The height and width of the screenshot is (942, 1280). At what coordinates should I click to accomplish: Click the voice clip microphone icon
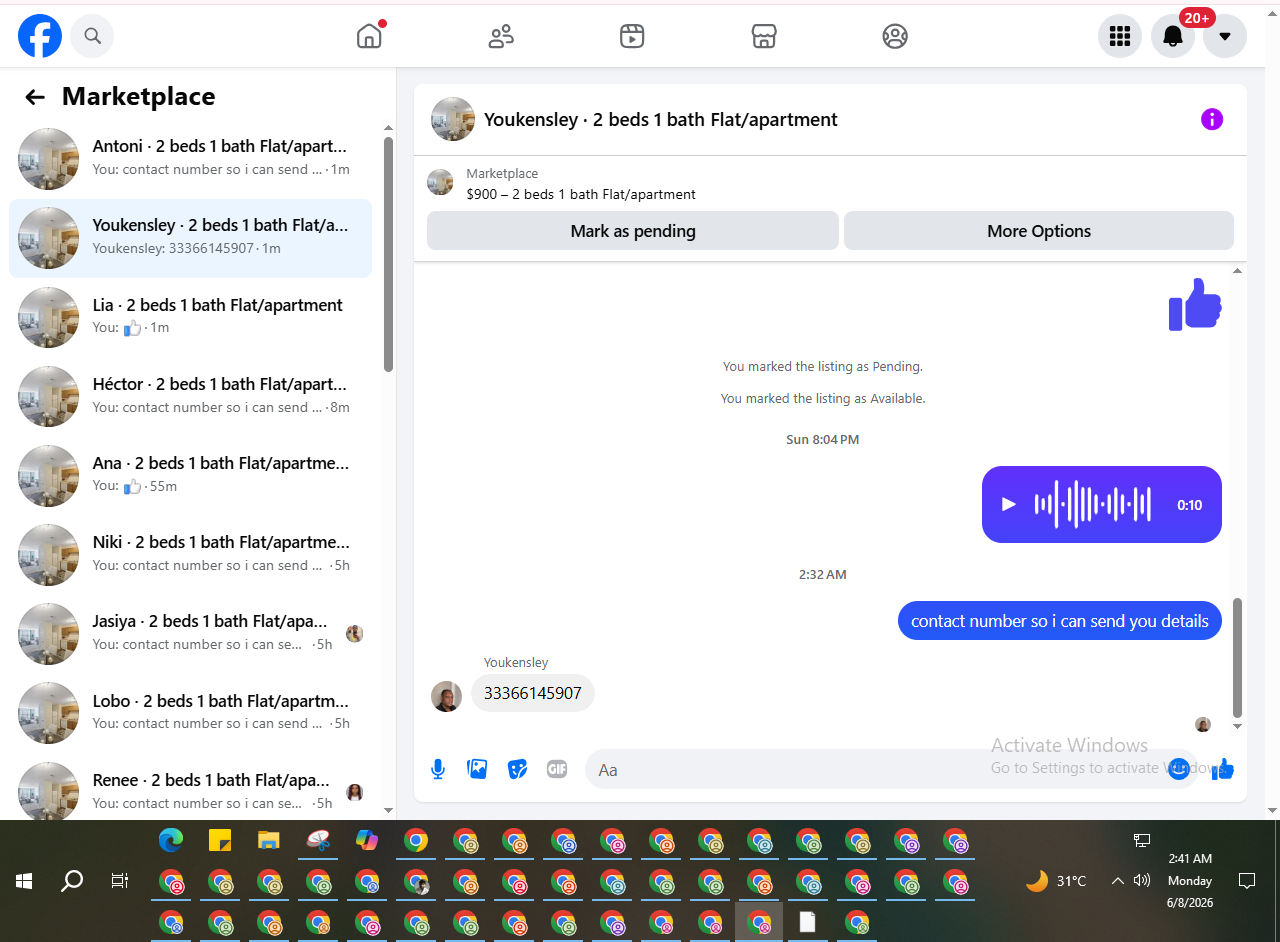pyautogui.click(x=438, y=769)
